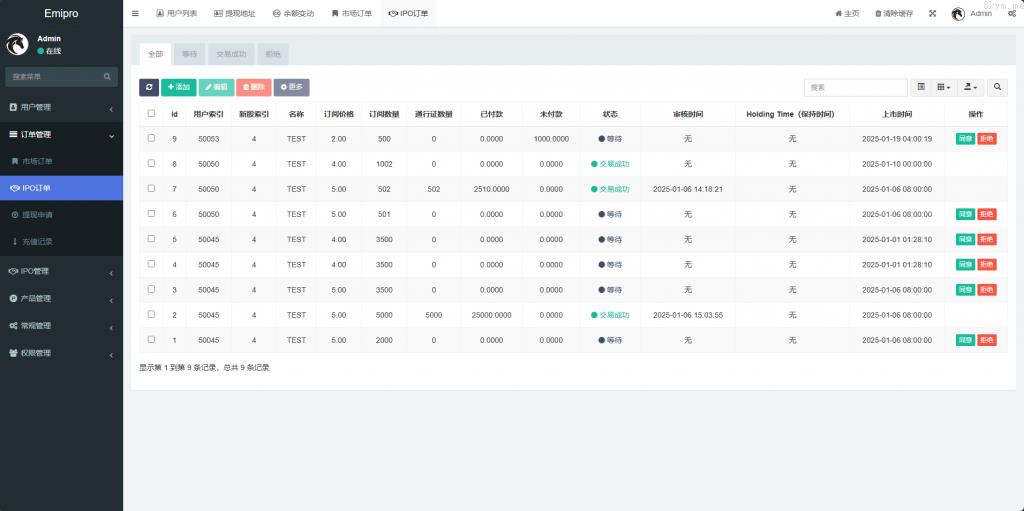Click the fullscreen toggle icon
Image resolution: width=1024 pixels, height=511 pixels.
[933, 13]
